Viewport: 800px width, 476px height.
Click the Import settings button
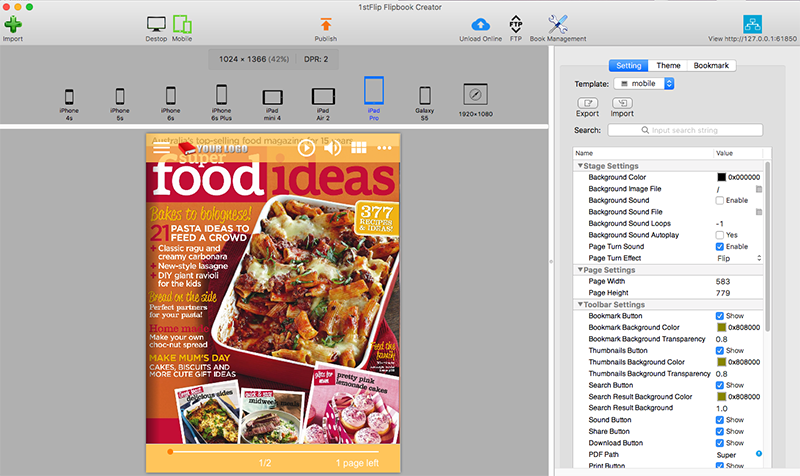point(622,103)
